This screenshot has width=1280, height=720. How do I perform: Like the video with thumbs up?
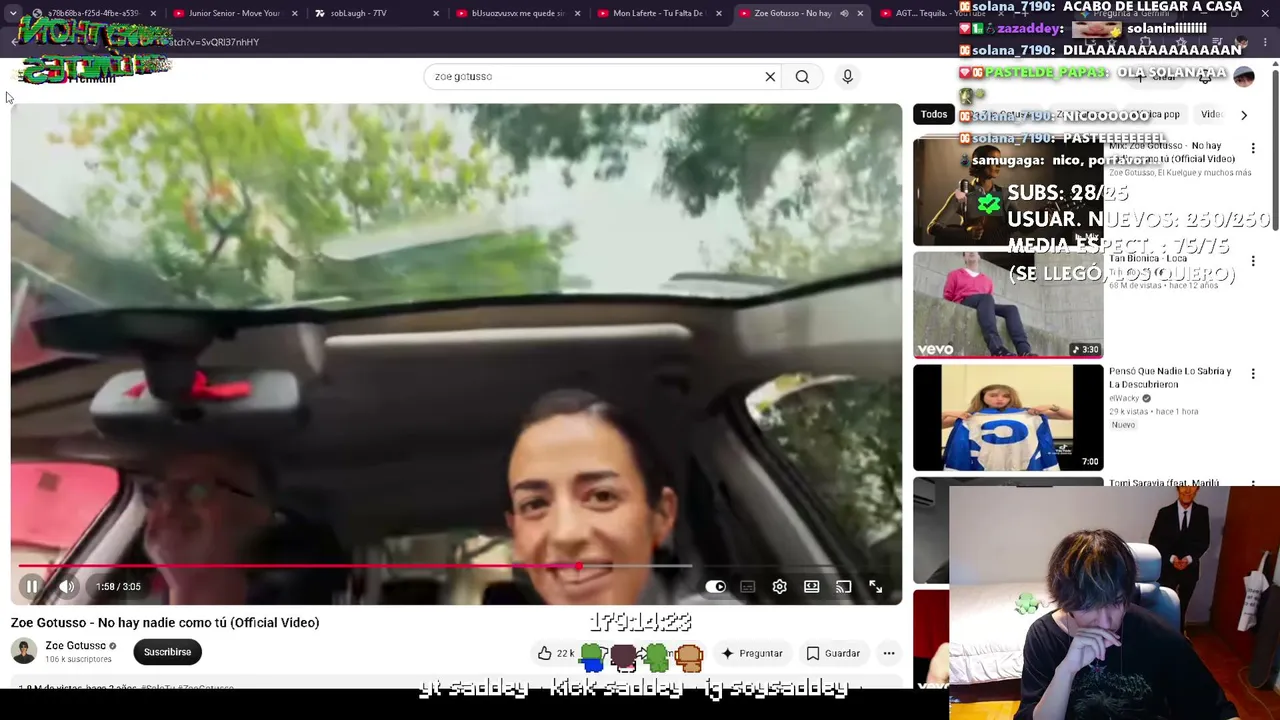click(x=555, y=653)
